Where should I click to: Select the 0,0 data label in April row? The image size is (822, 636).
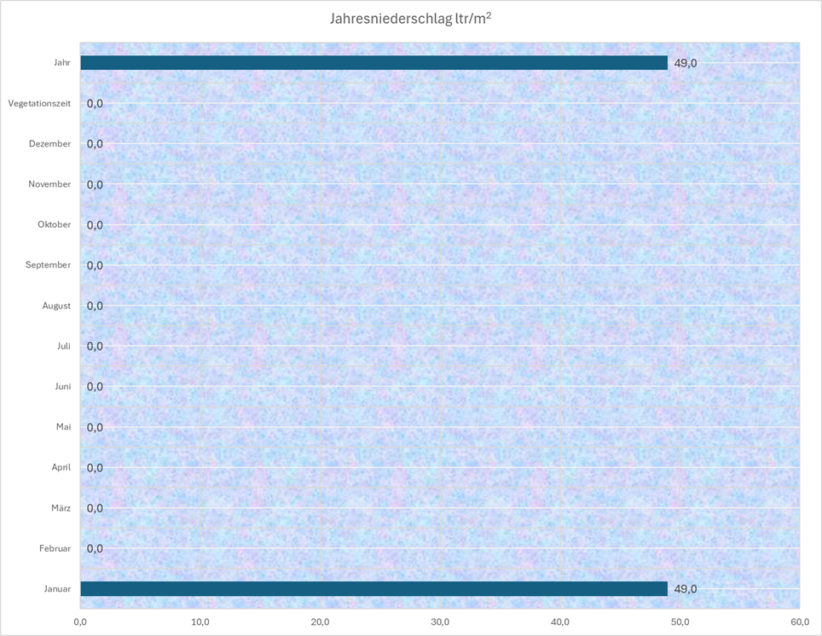[95, 468]
